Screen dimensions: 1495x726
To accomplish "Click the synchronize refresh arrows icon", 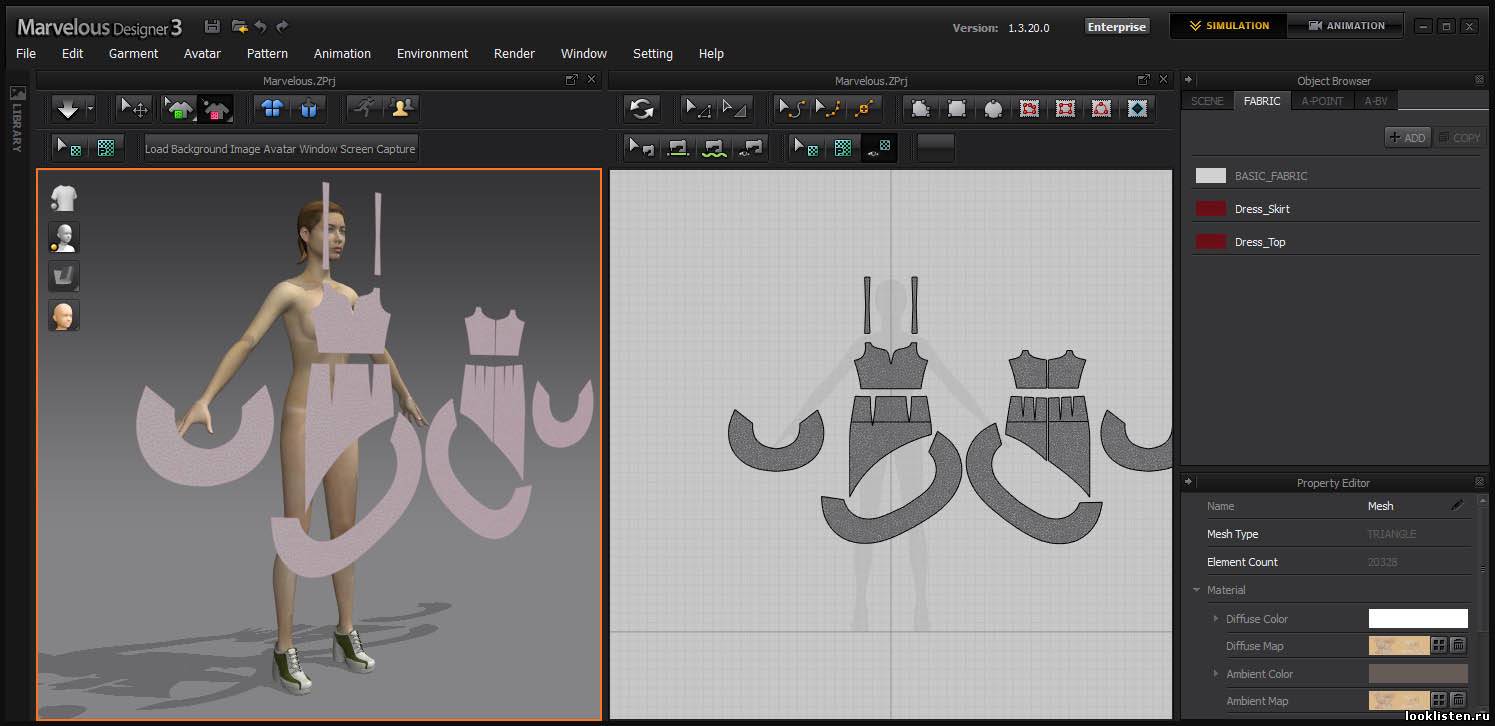I will pyautogui.click(x=642, y=109).
